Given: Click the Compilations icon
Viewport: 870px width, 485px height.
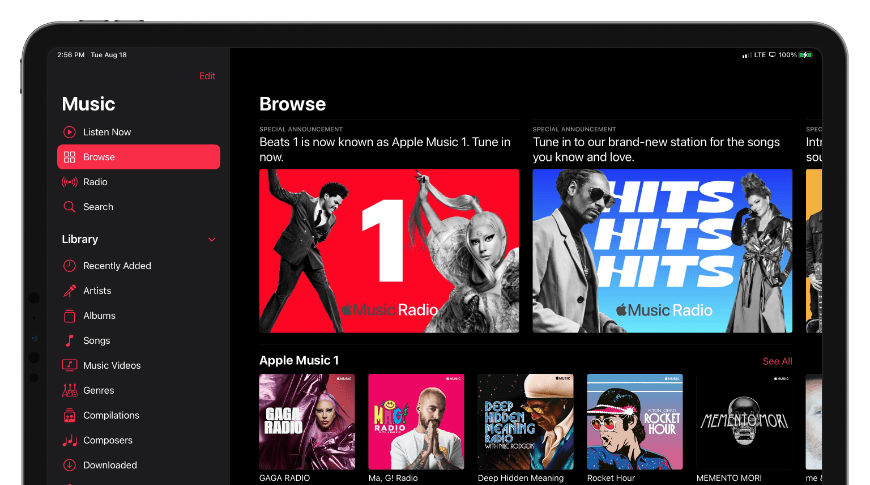Looking at the screenshot, I should 69,415.
